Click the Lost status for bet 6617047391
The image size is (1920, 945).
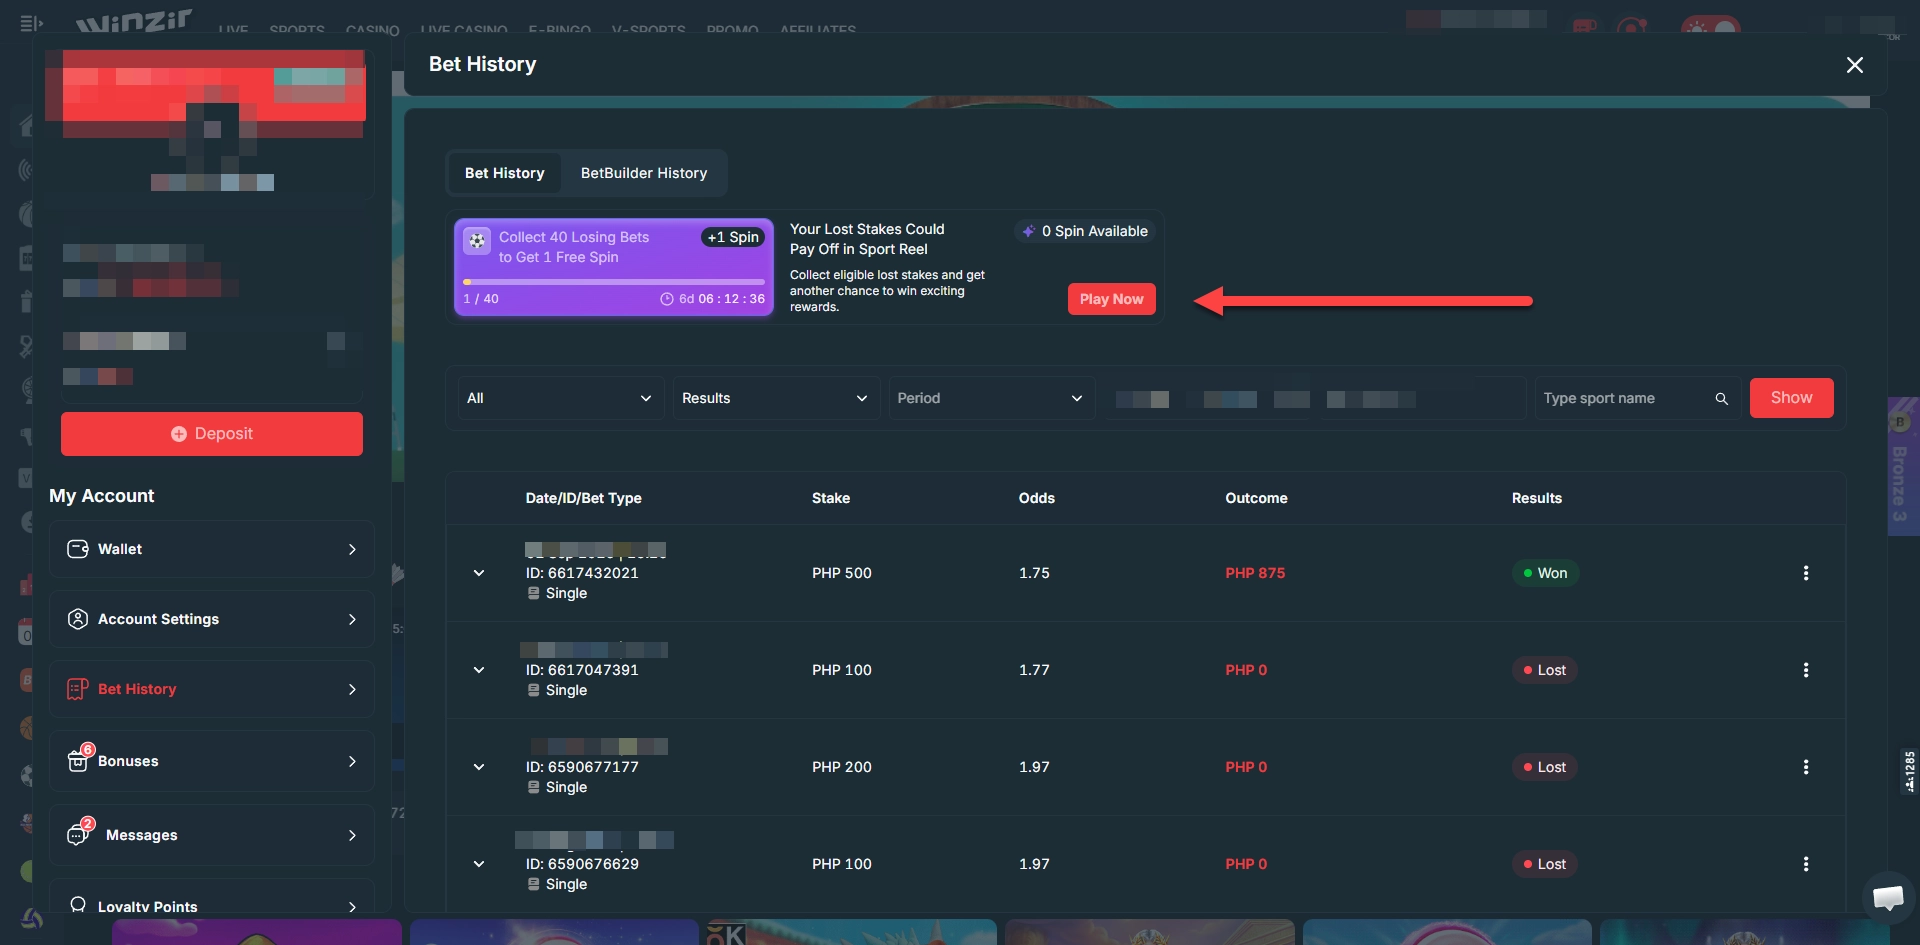click(1545, 670)
